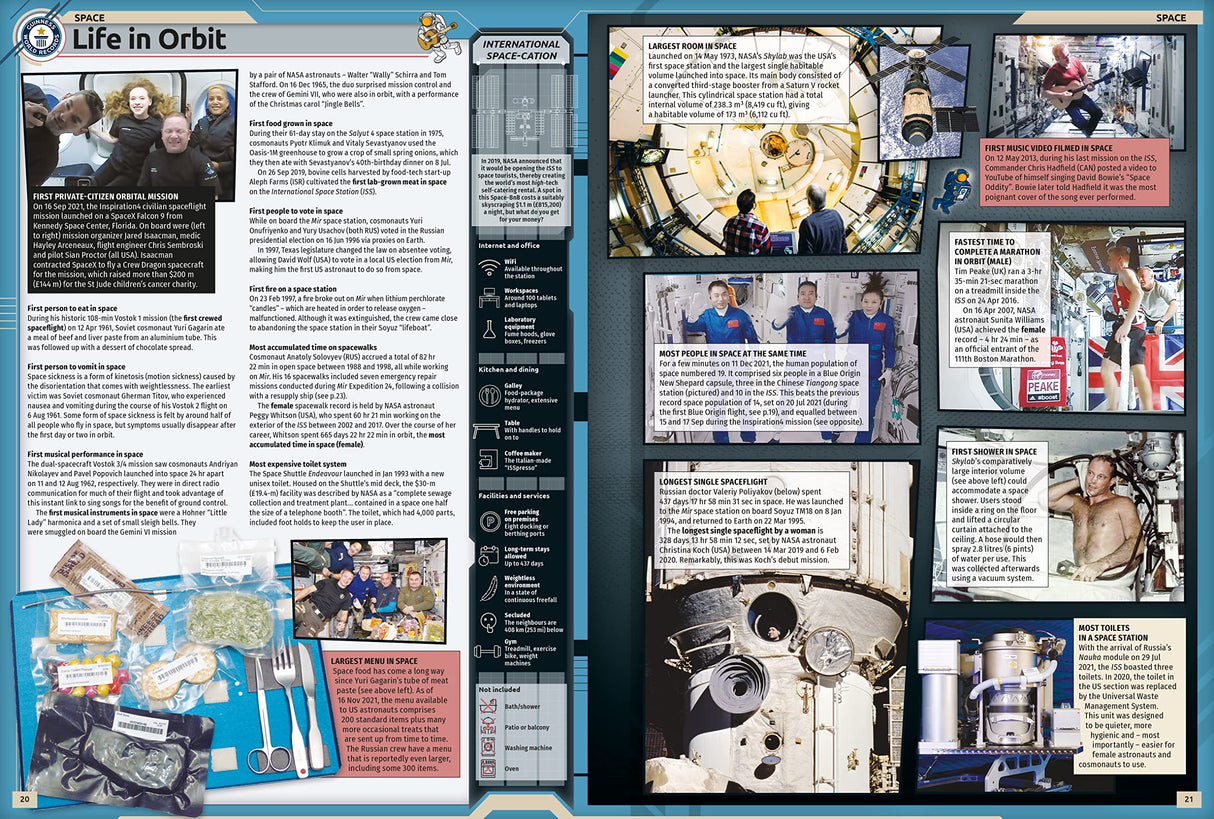The width and height of the screenshot is (1214, 819).
Task: Click page number 21
Action: [x=1189, y=797]
